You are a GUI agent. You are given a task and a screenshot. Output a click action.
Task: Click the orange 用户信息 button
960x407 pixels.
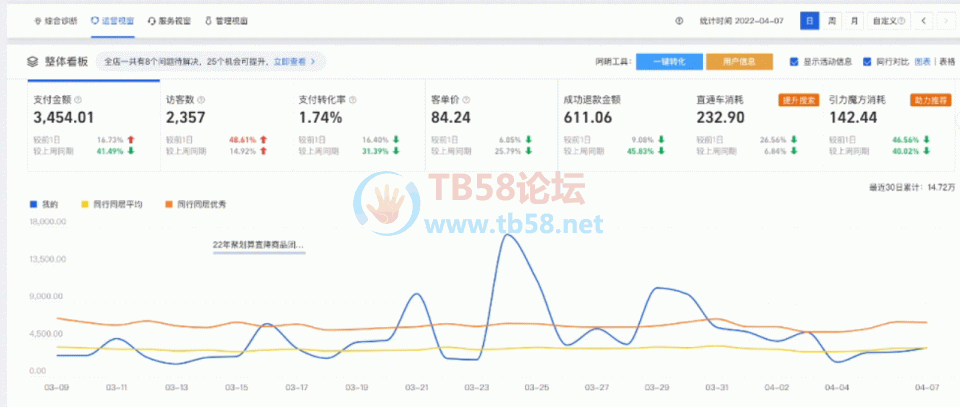tap(739, 61)
